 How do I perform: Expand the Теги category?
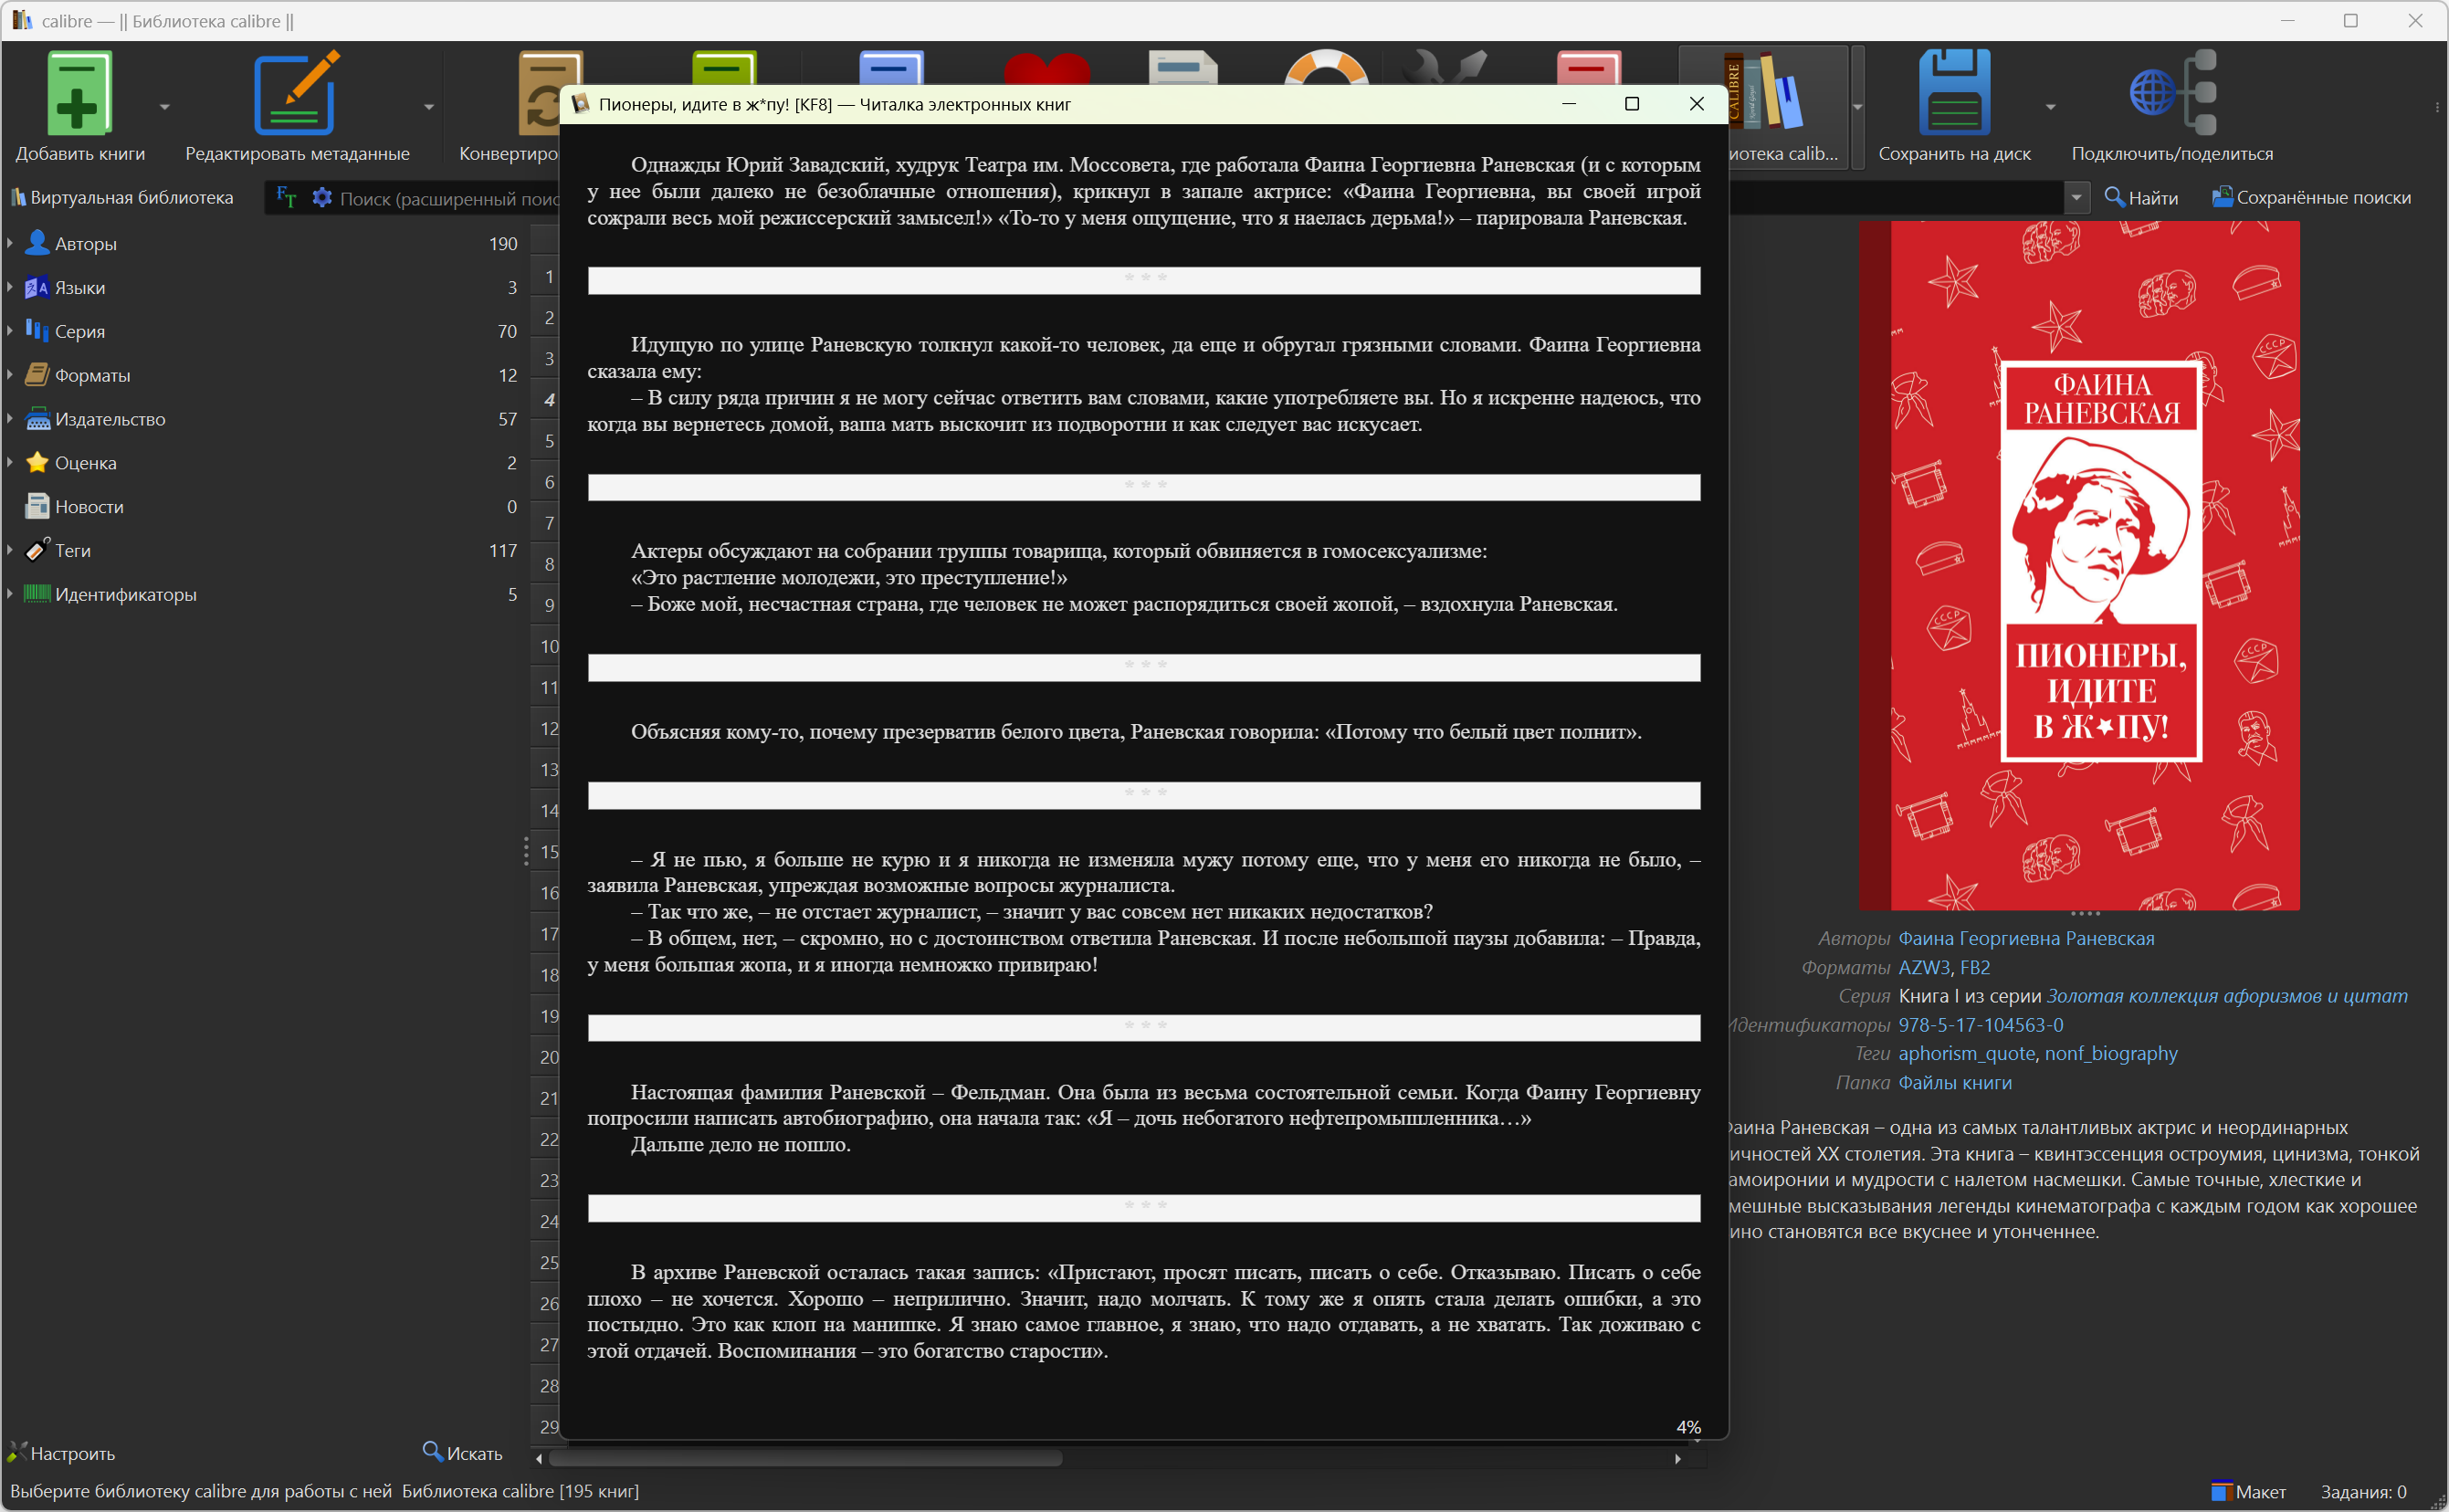coord(10,550)
